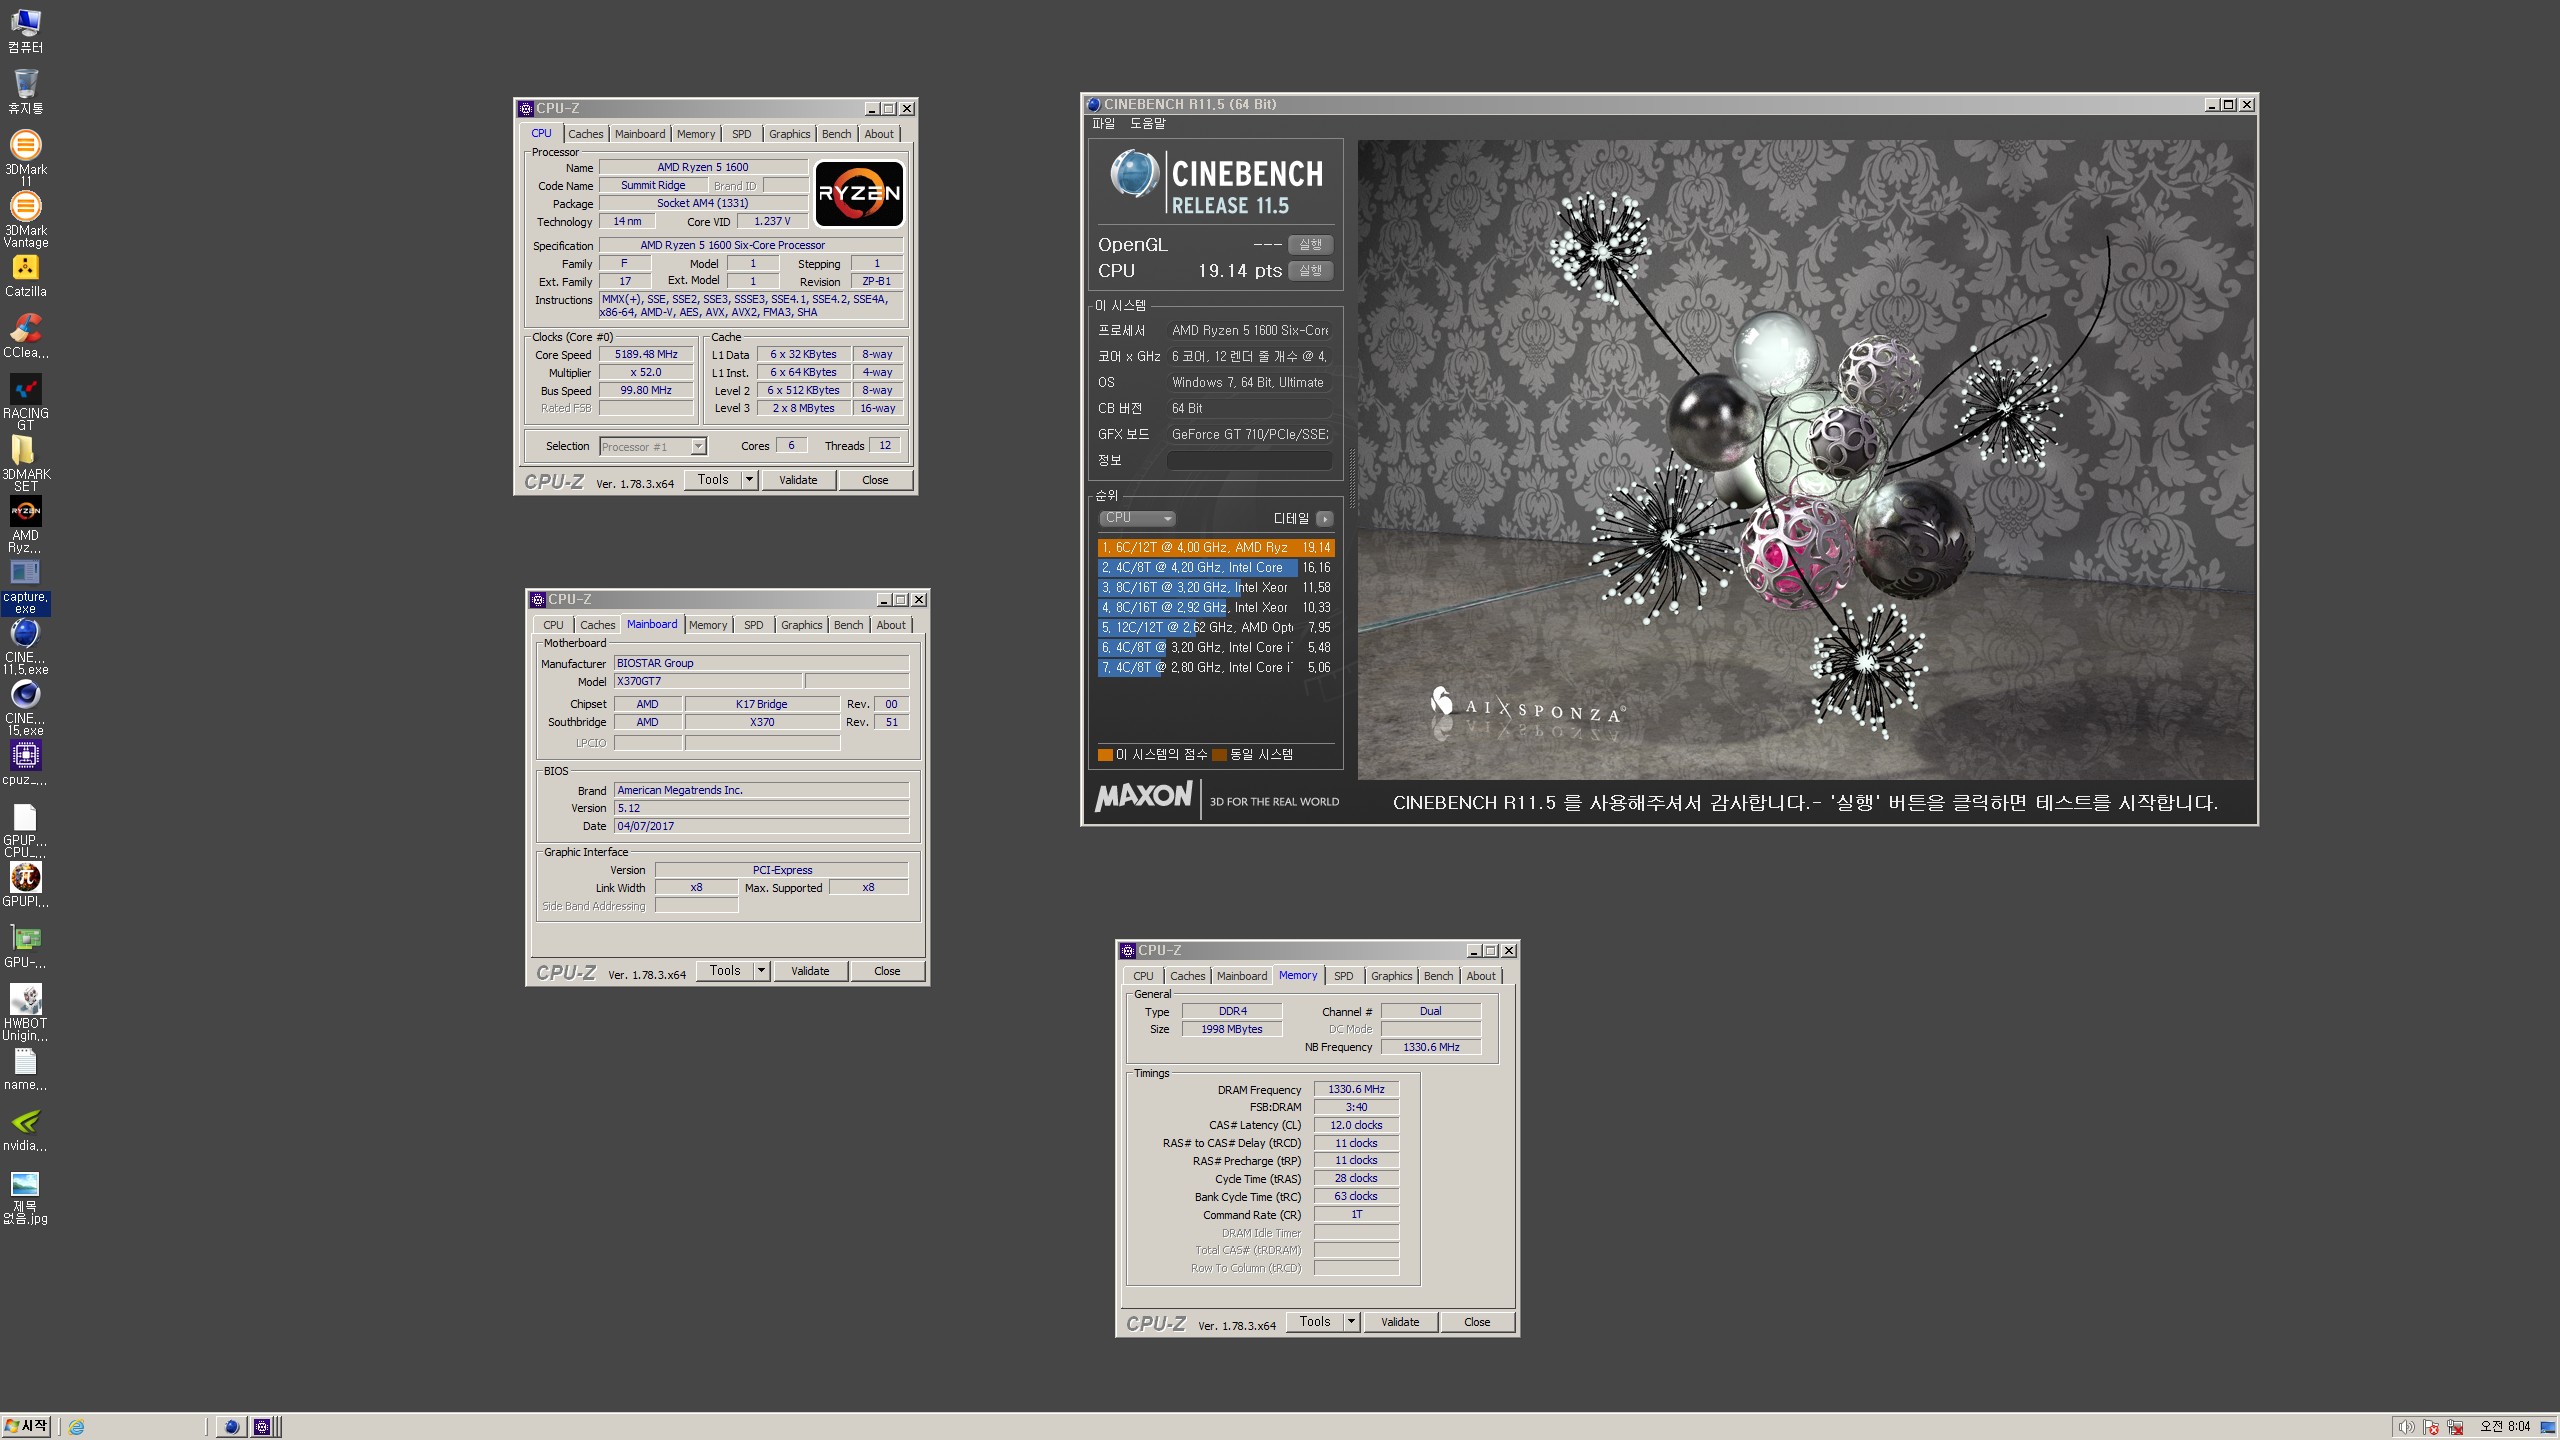Switch to the Cinebench taskbar button
2560x1440 pixels.
[x=231, y=1427]
